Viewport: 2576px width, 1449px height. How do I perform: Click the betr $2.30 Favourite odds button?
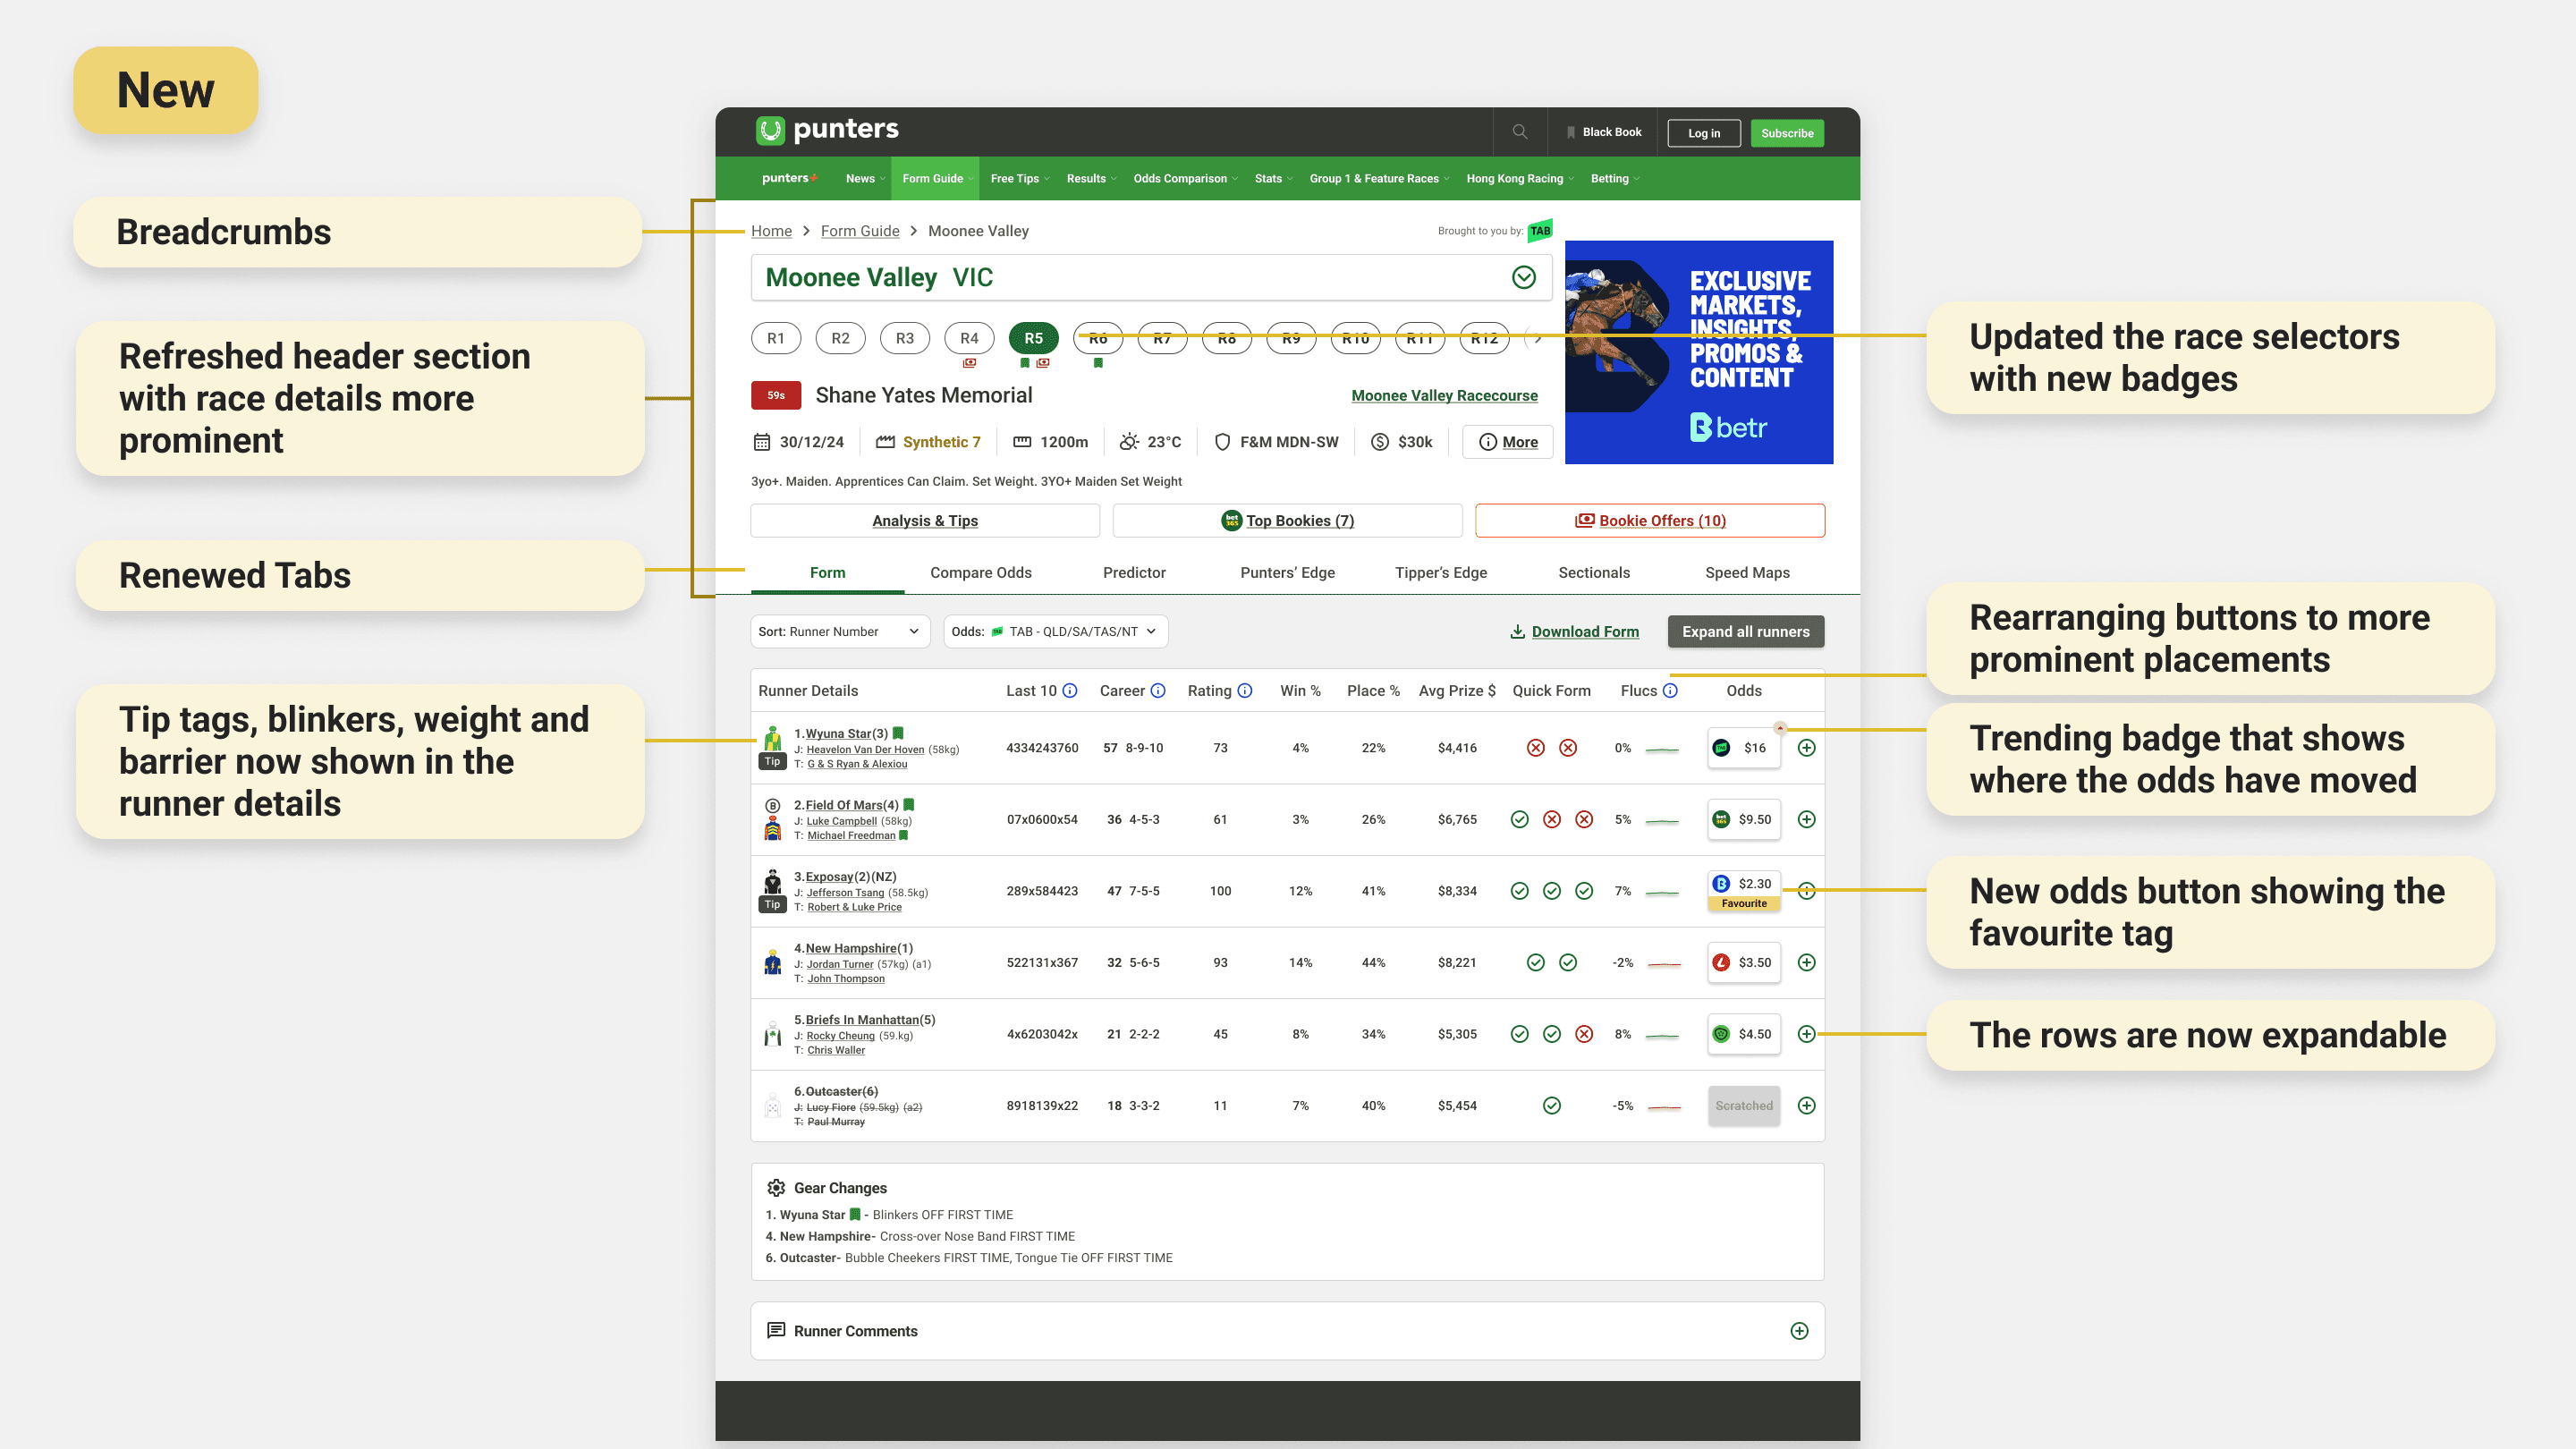coord(1744,890)
